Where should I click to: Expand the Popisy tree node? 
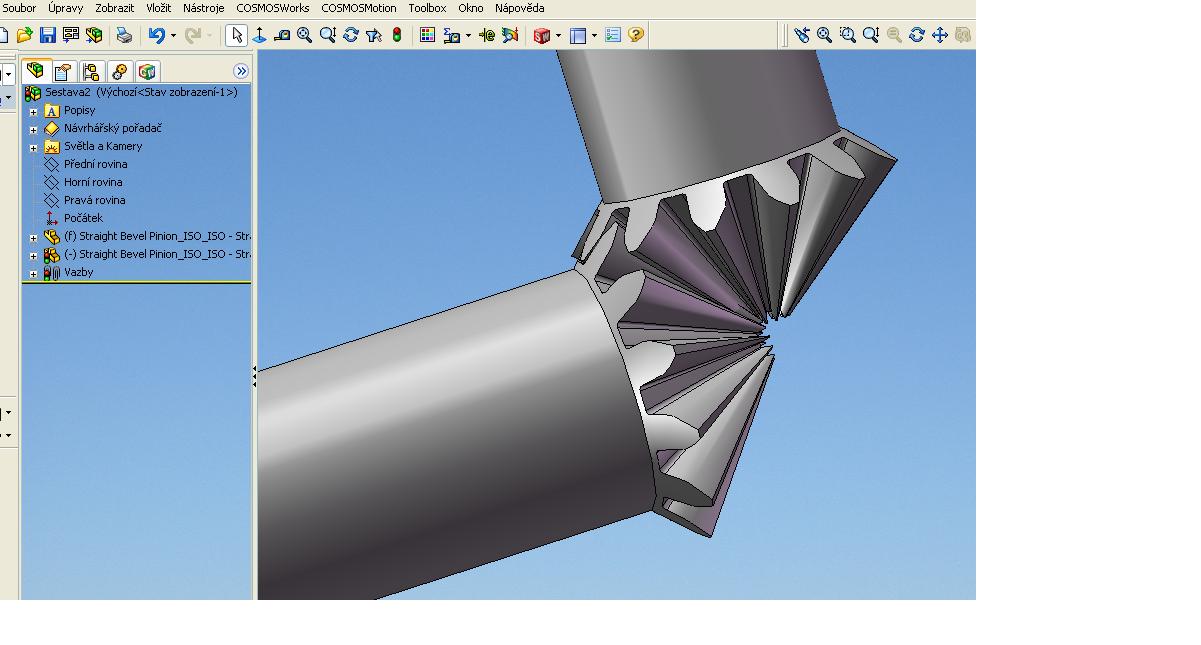tap(33, 111)
